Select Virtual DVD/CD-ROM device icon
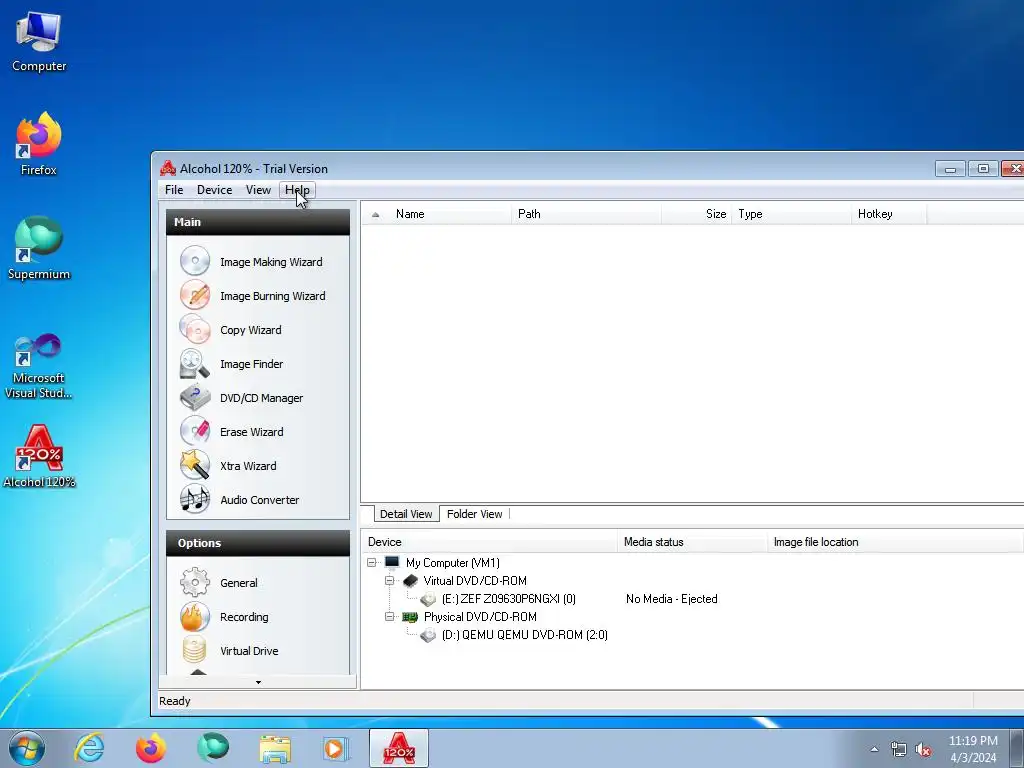Viewport: 1024px width, 768px height. [410, 581]
